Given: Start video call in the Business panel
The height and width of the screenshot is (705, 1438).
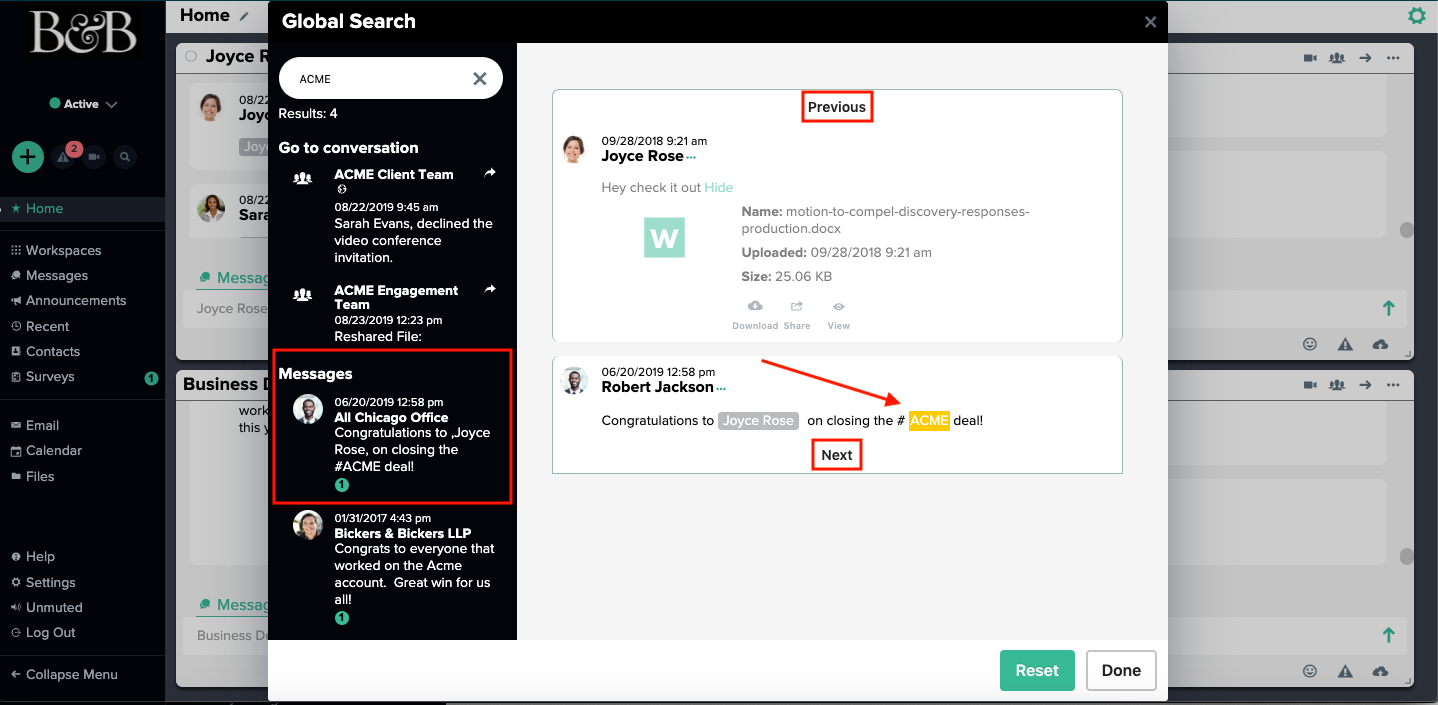Looking at the screenshot, I should [x=1310, y=385].
